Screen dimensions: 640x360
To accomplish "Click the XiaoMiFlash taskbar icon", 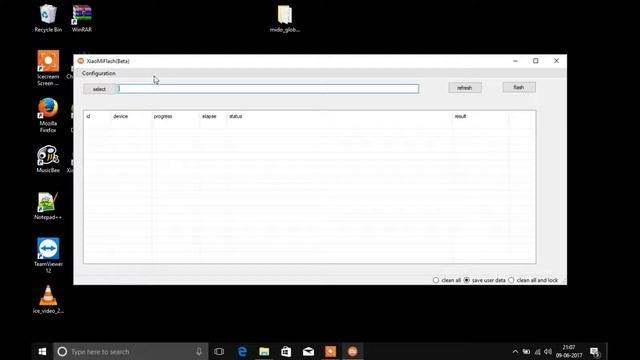I will pos(352,351).
